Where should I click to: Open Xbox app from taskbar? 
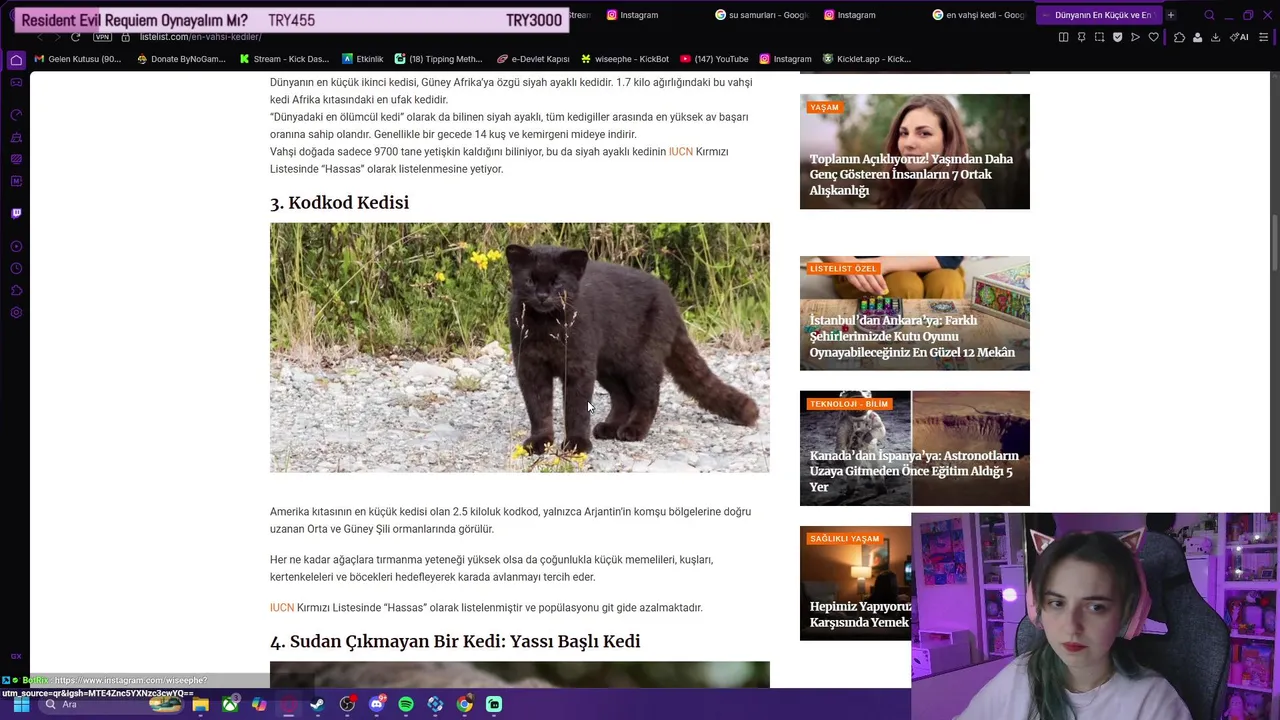[x=230, y=704]
